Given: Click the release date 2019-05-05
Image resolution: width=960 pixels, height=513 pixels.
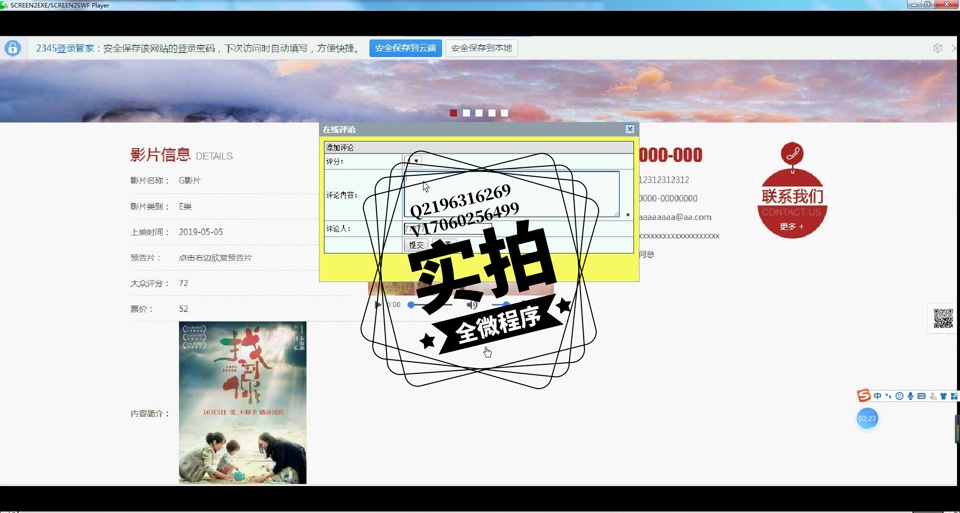Looking at the screenshot, I should (201, 232).
